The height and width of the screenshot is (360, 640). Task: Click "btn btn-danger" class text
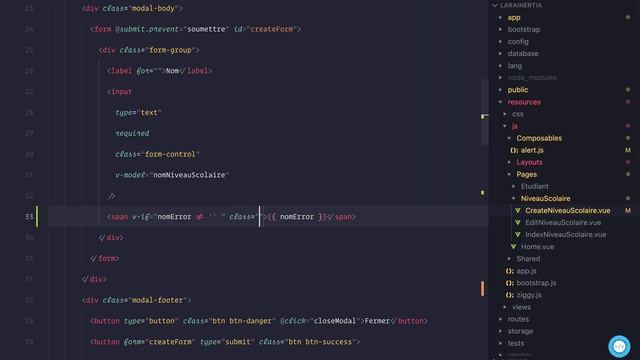click(242, 321)
